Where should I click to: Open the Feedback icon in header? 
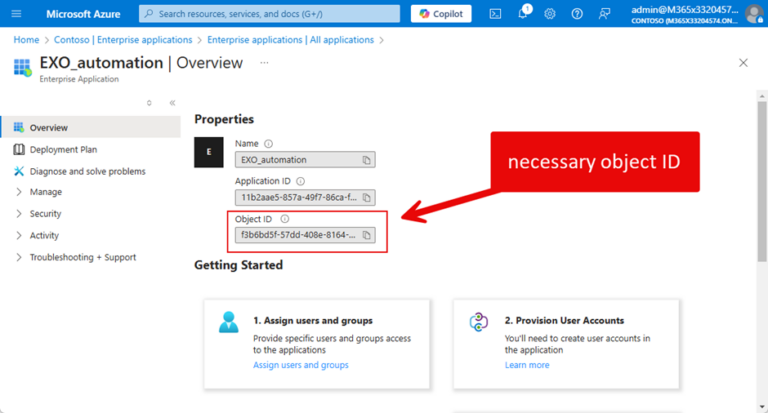(x=604, y=13)
